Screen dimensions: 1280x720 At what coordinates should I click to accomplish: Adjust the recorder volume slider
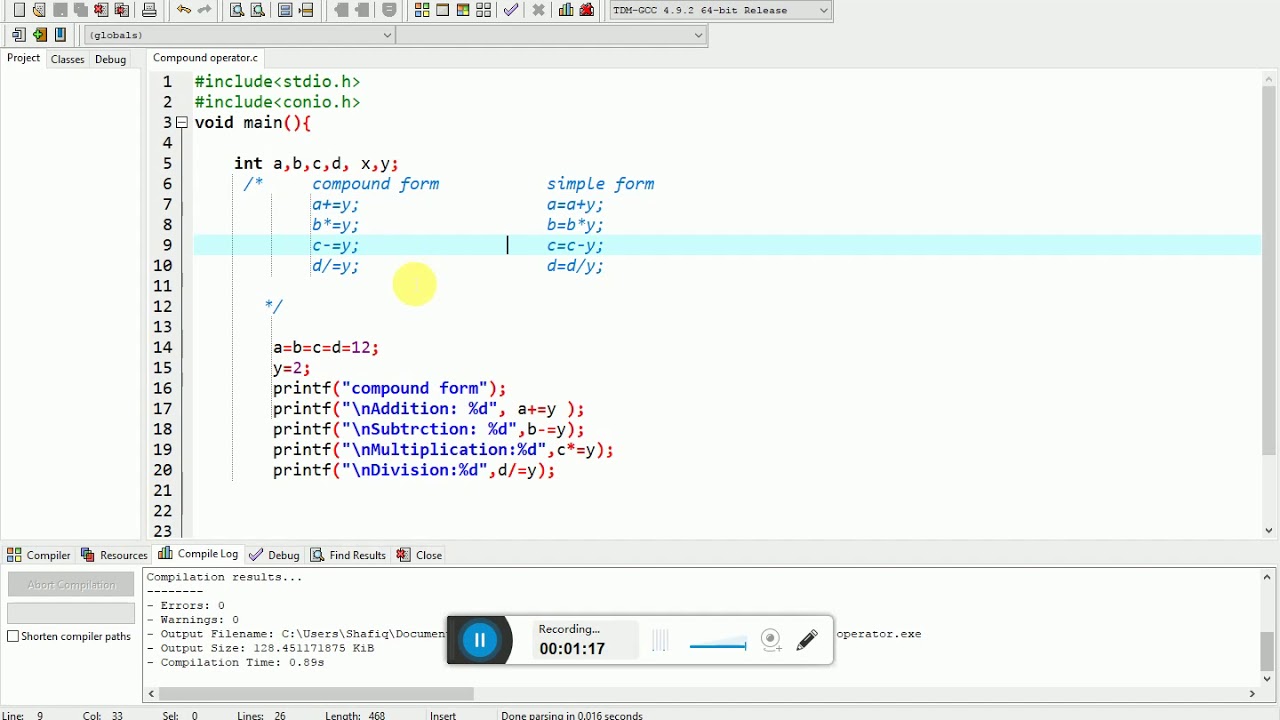717,646
